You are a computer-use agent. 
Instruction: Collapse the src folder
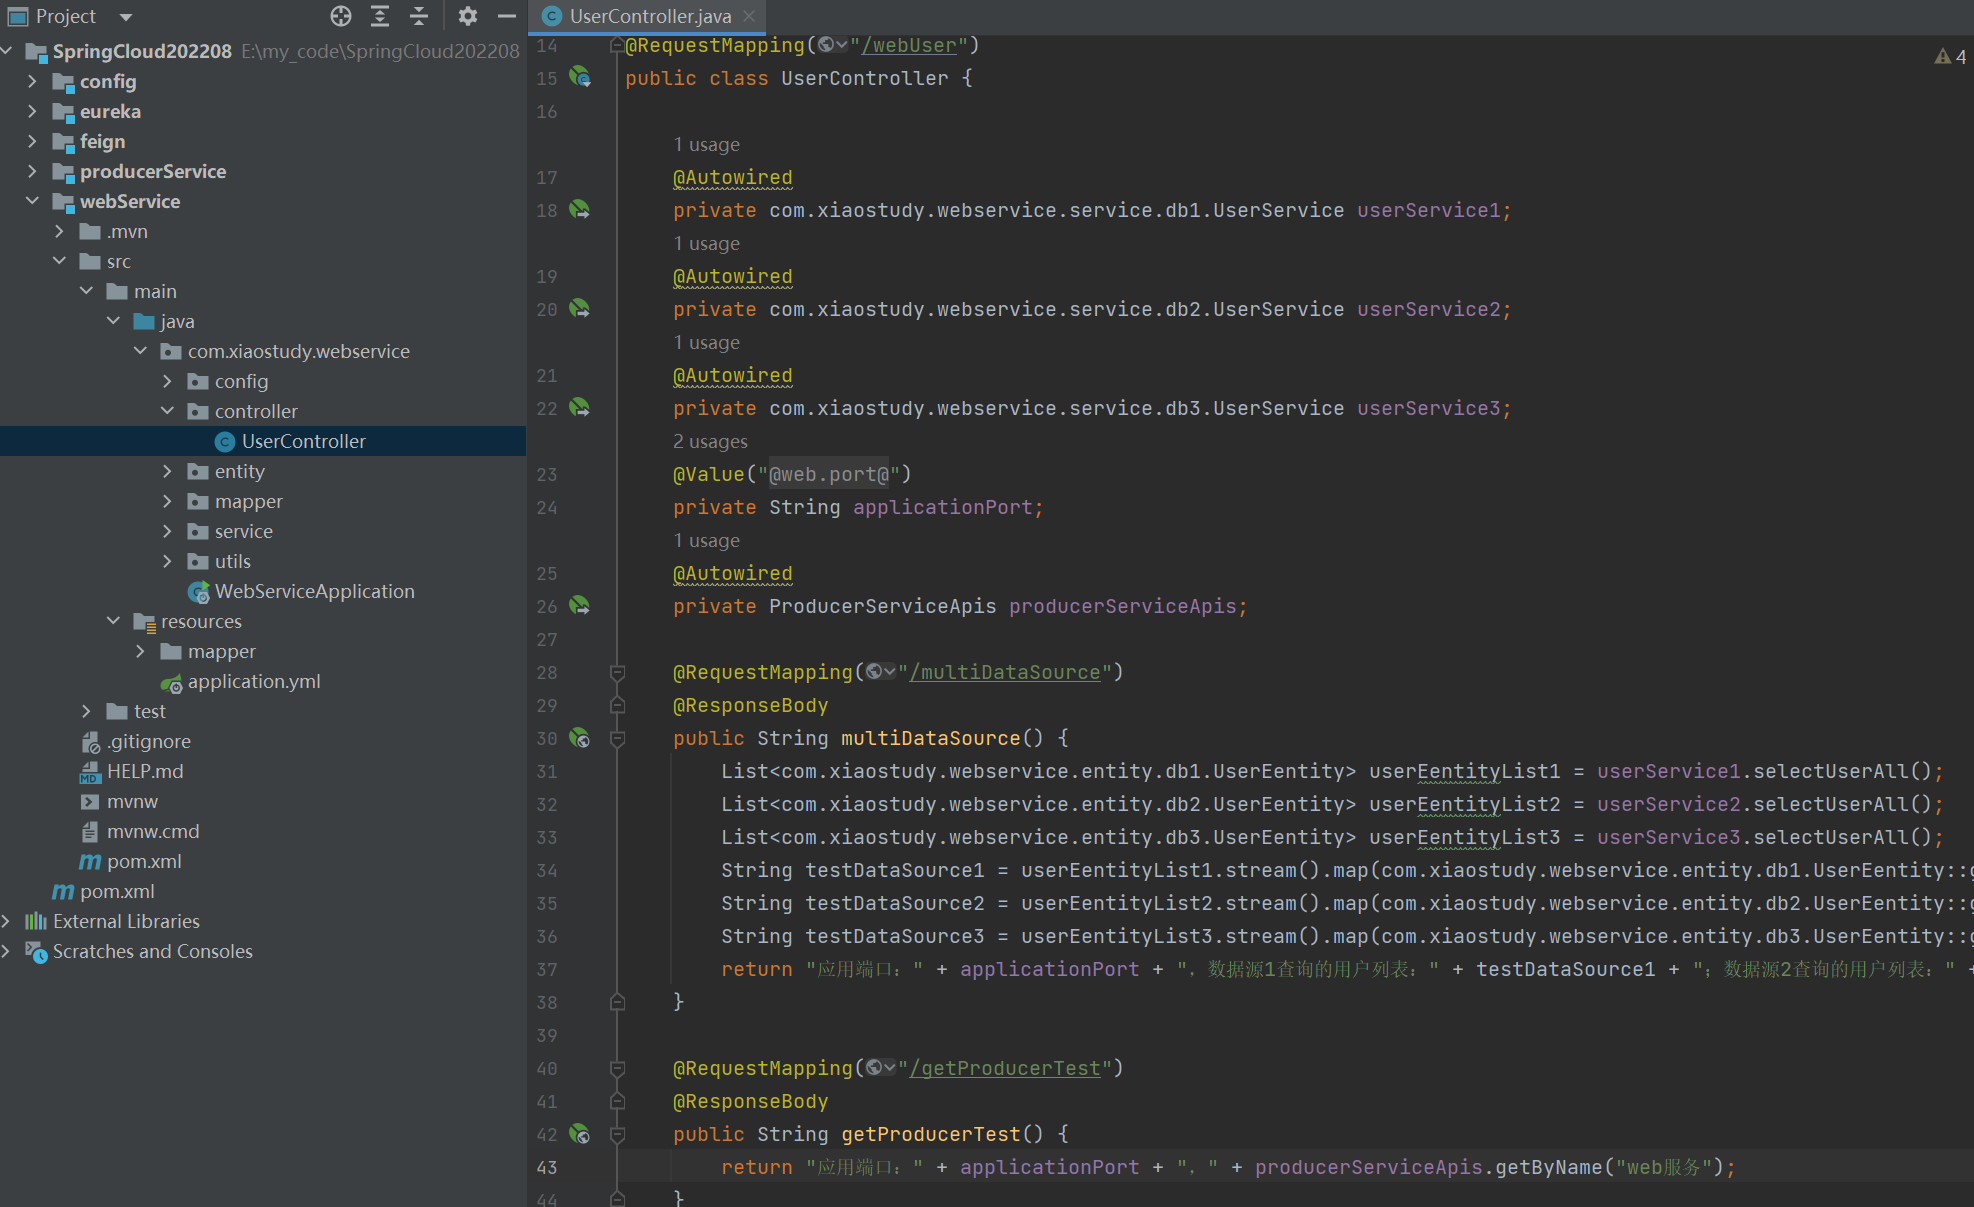click(59, 261)
